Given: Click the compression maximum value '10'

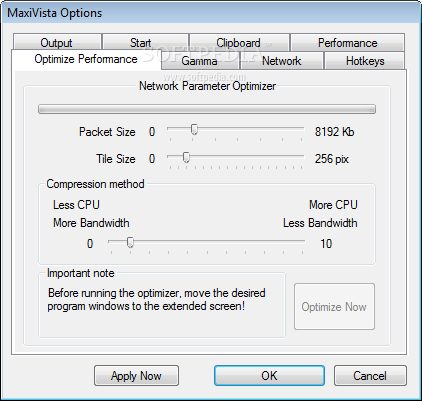Looking at the screenshot, I should click(326, 244).
